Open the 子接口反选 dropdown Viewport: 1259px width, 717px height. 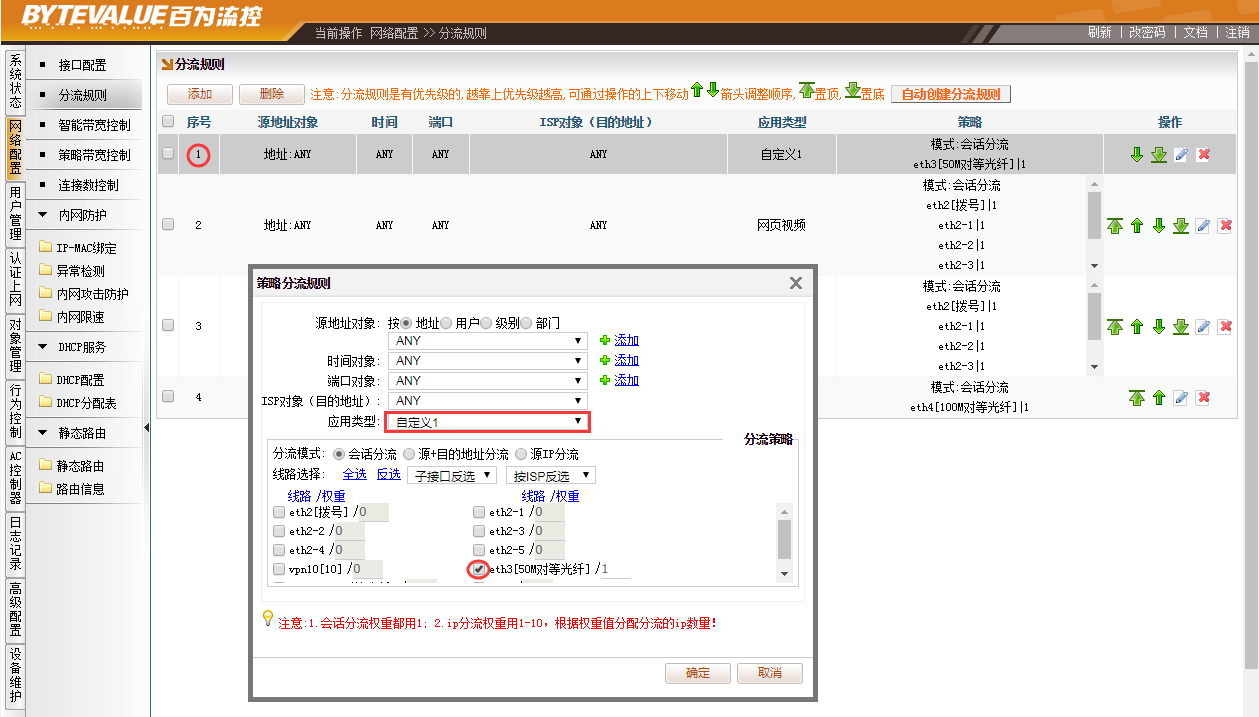pyautogui.click(x=451, y=475)
